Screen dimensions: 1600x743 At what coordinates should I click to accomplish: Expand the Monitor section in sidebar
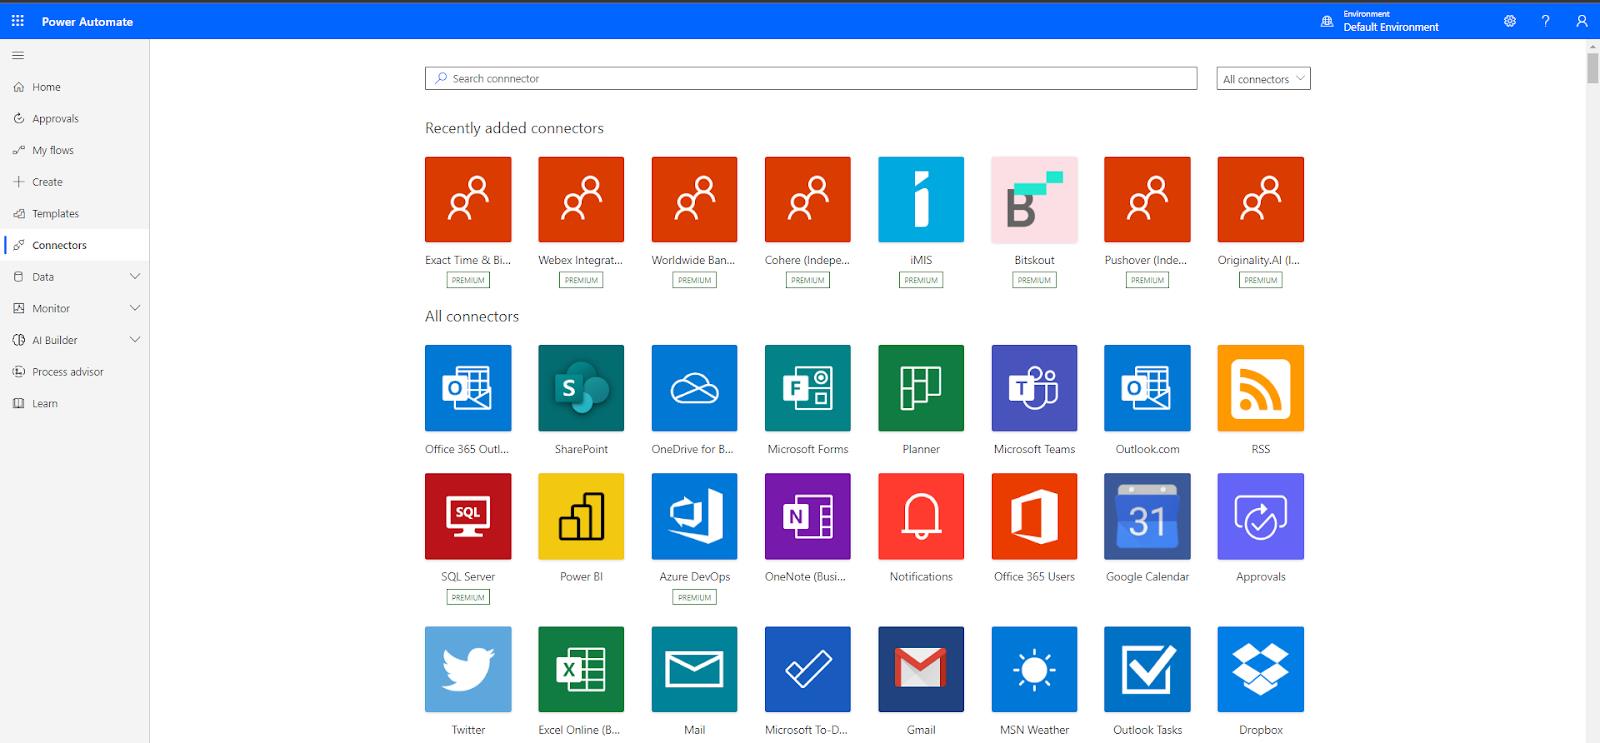tap(135, 308)
